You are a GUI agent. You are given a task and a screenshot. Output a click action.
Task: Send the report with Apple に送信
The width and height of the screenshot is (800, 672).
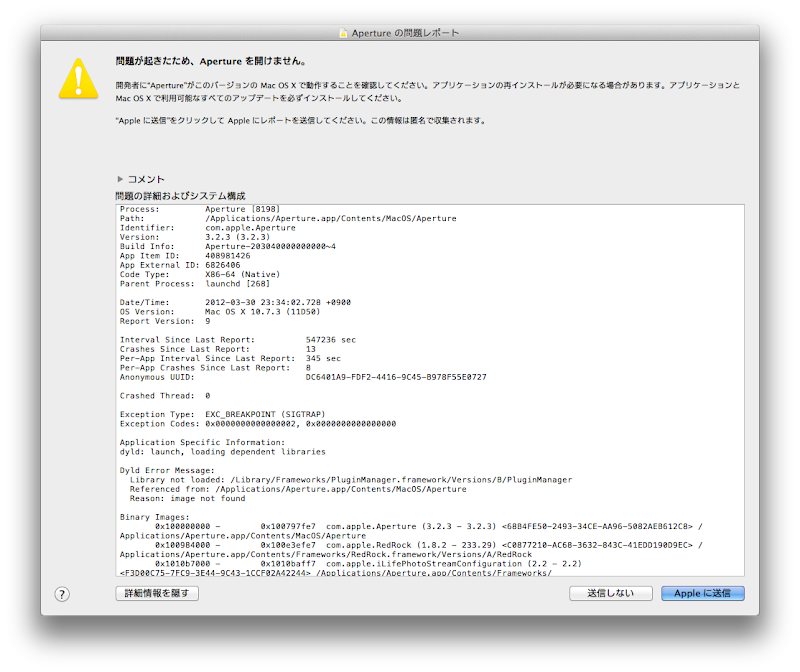point(703,593)
